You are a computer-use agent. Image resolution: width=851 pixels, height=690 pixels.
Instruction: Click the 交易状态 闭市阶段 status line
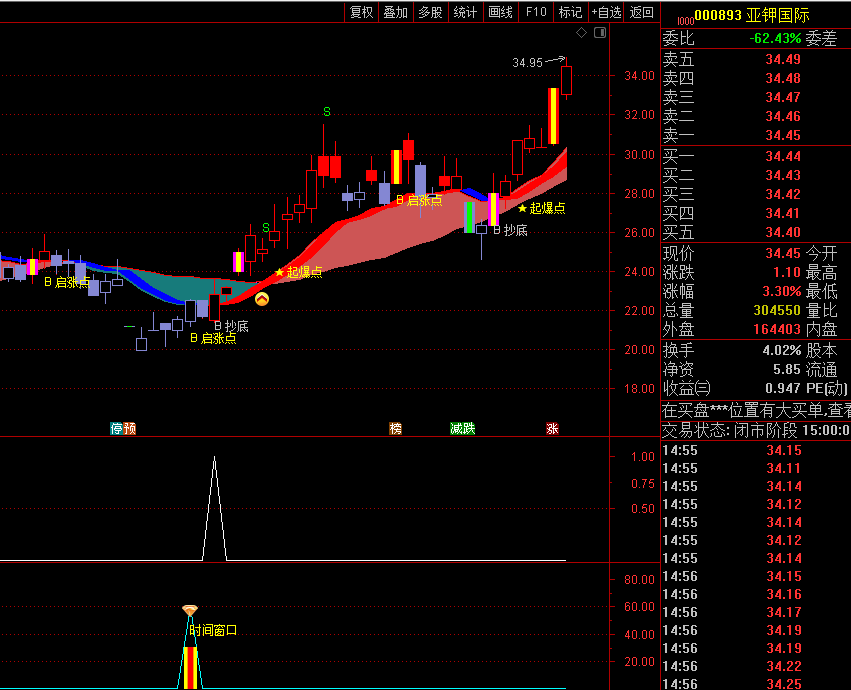pyautogui.click(x=755, y=431)
